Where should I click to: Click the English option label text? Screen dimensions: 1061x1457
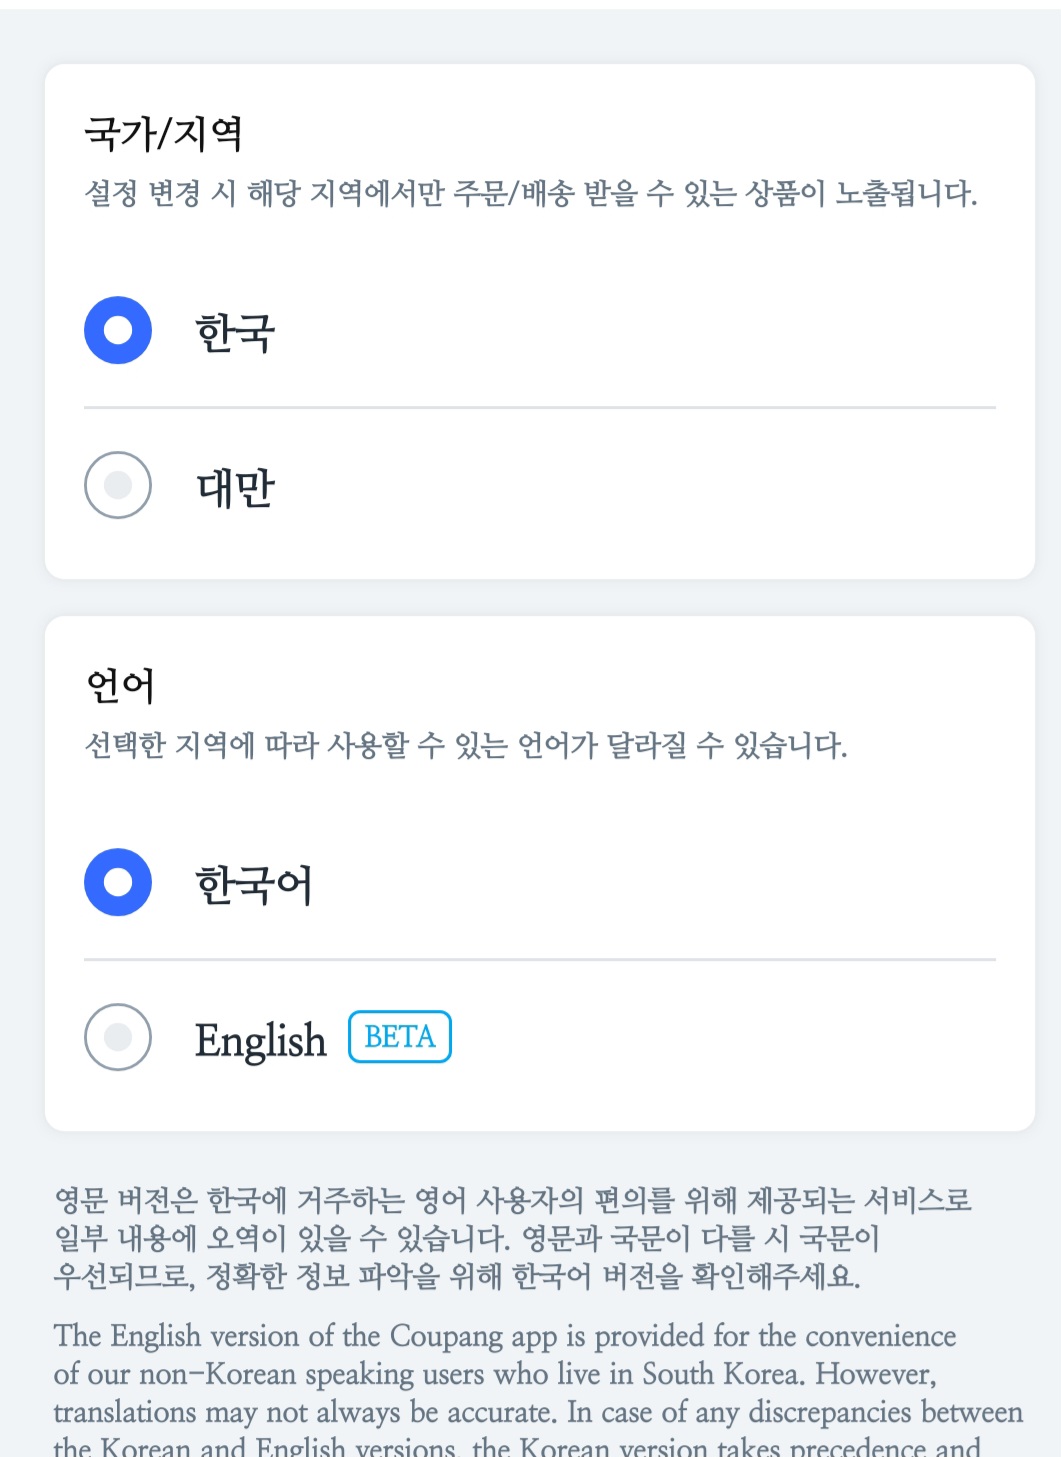click(x=260, y=1040)
